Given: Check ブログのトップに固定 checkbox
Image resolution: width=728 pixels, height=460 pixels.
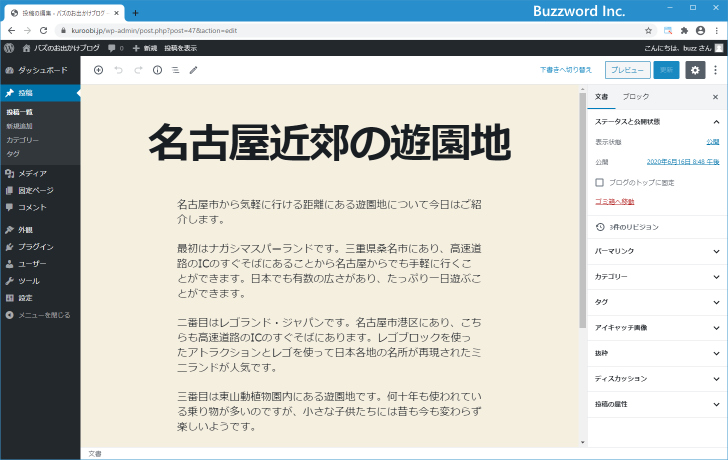Looking at the screenshot, I should [599, 182].
